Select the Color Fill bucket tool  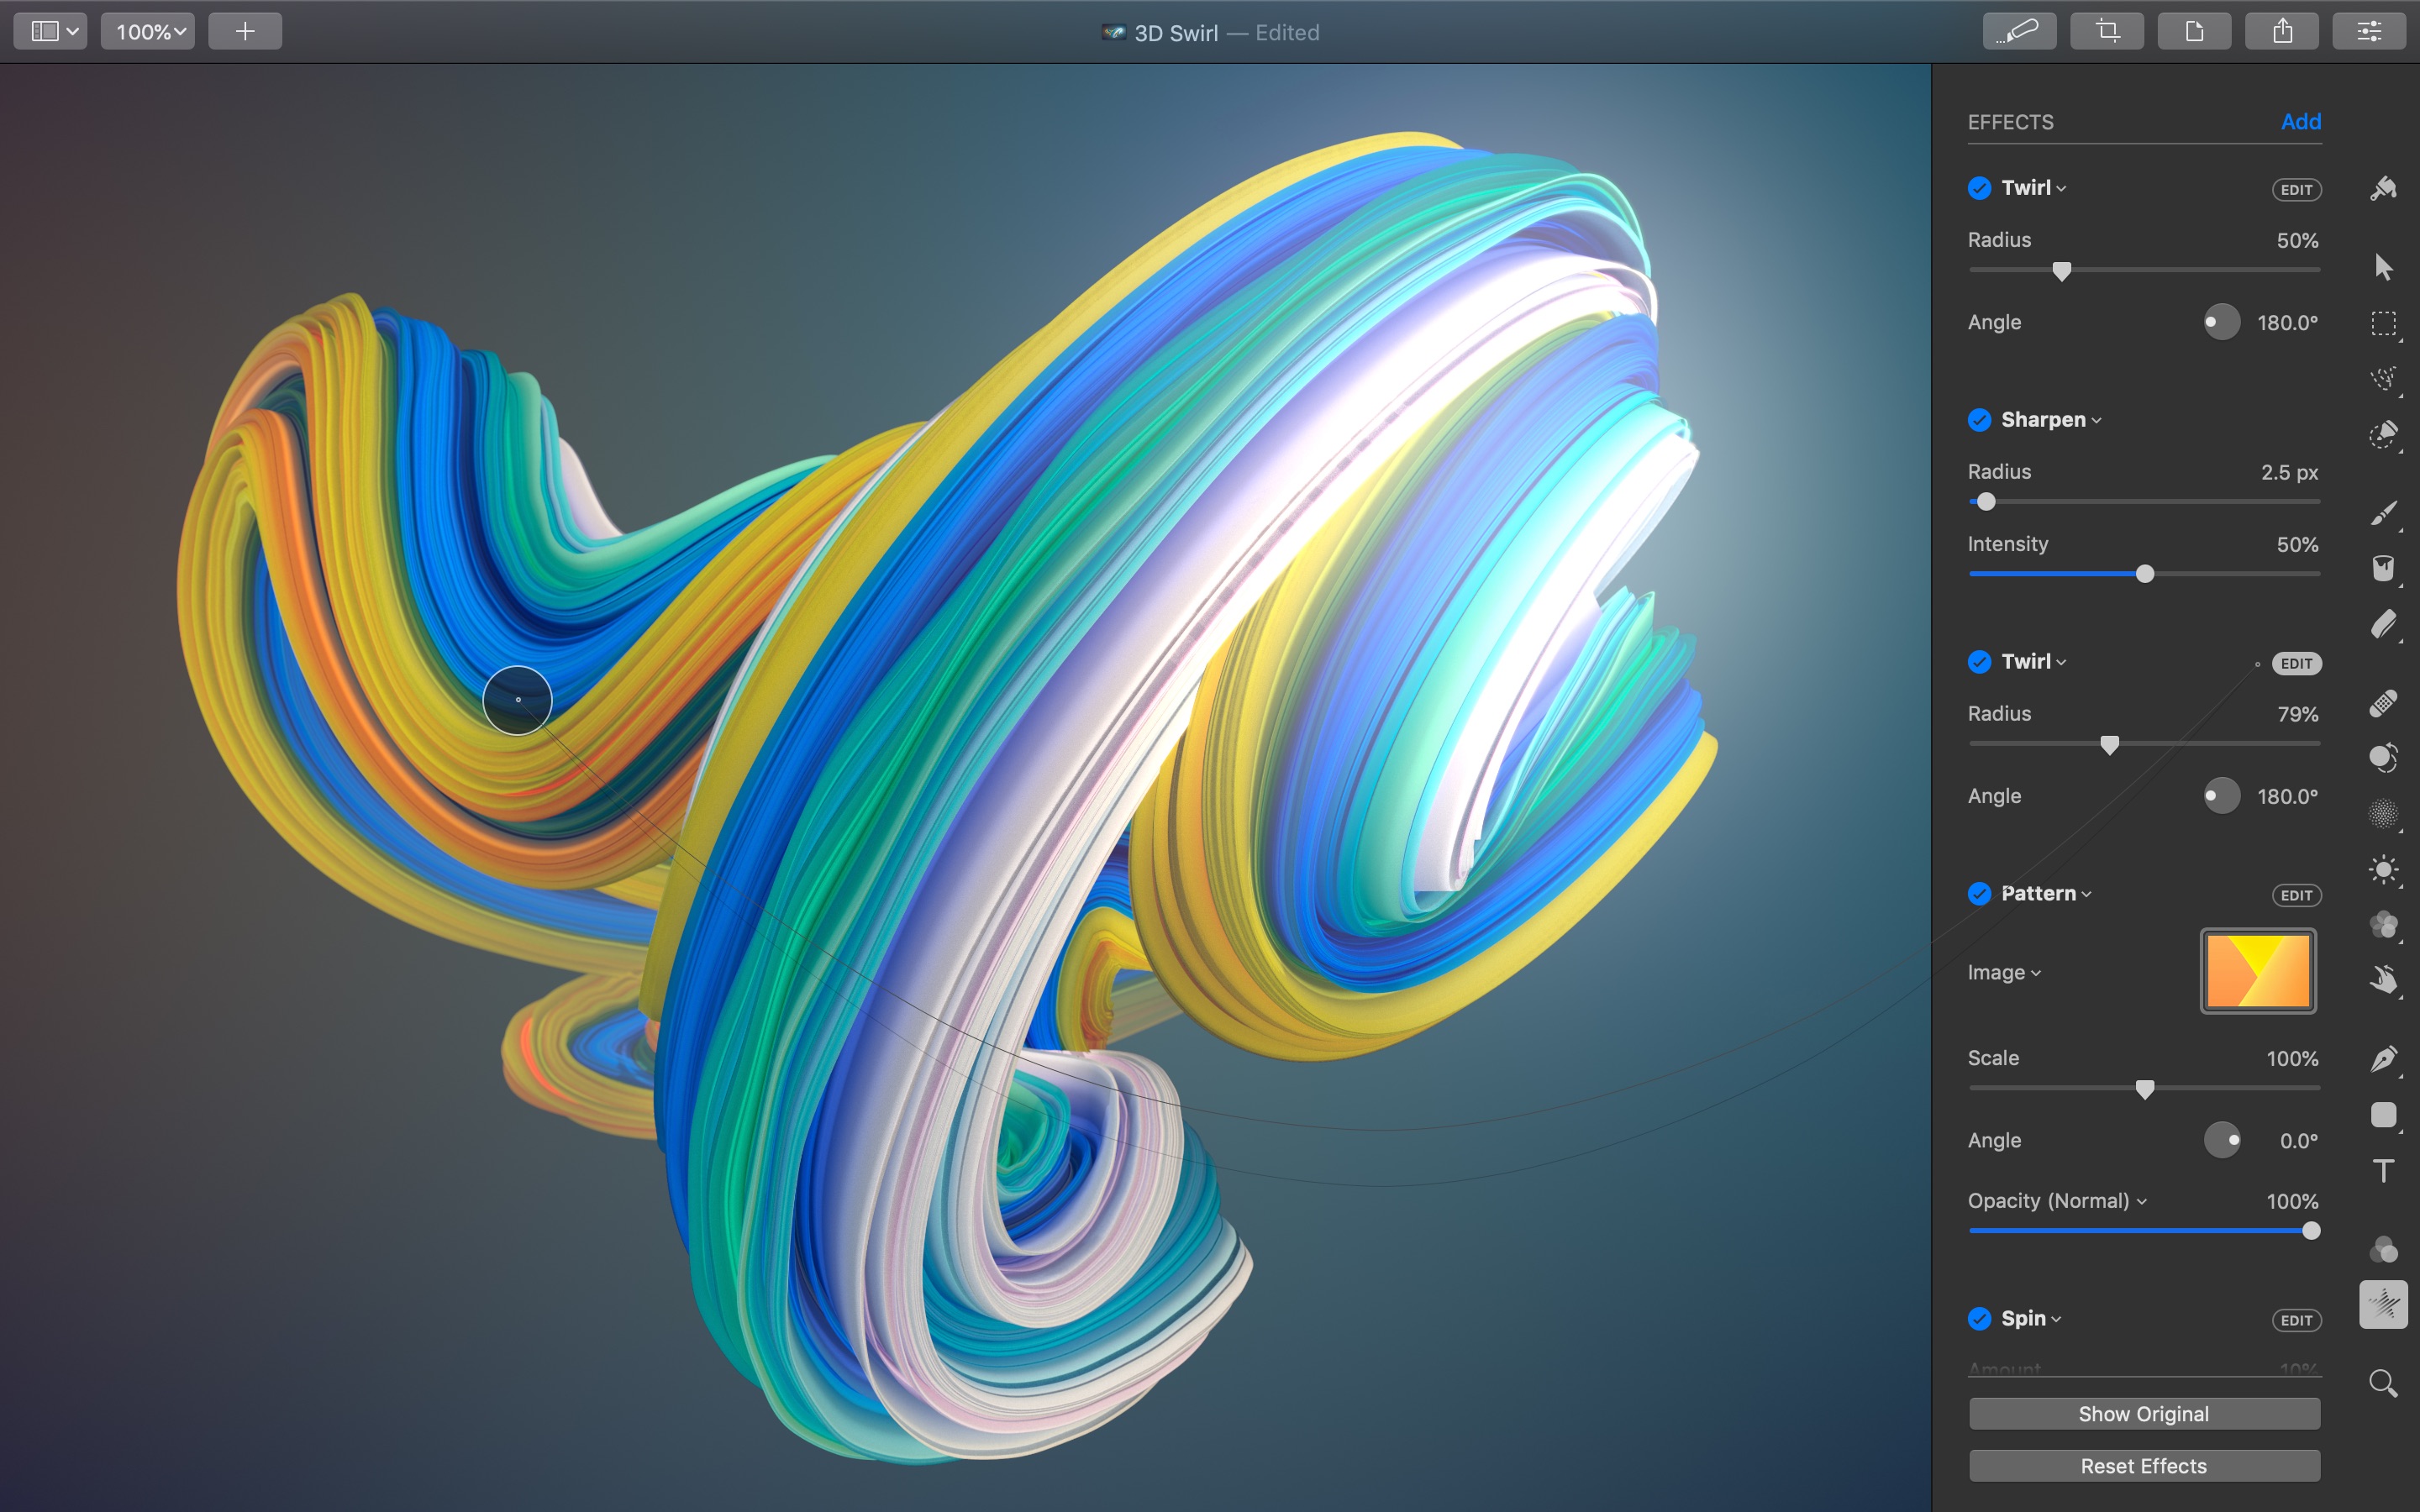click(x=2384, y=568)
